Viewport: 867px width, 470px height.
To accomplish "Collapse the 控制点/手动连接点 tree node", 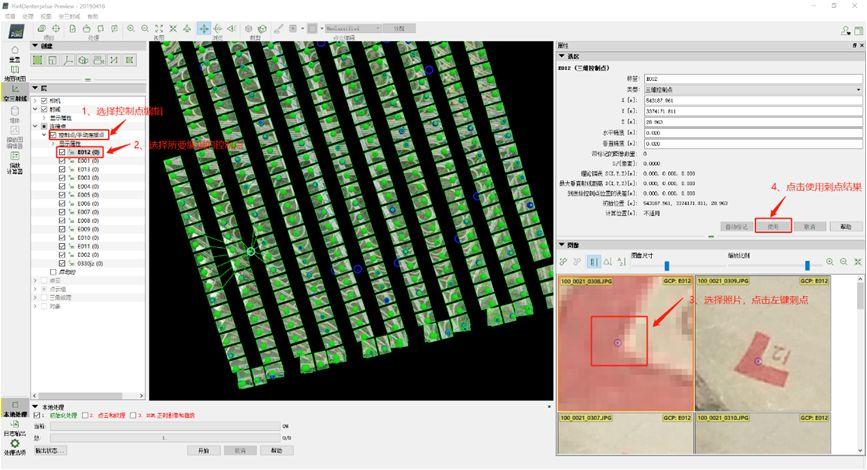I will click(45, 134).
